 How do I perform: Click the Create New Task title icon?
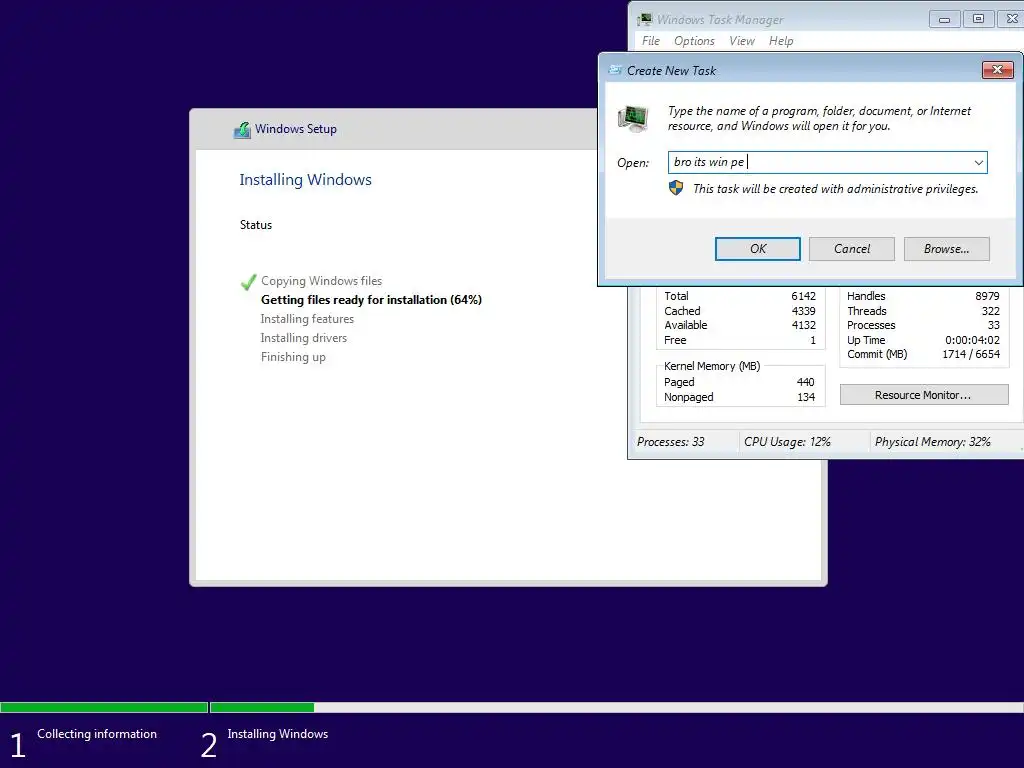(x=615, y=70)
